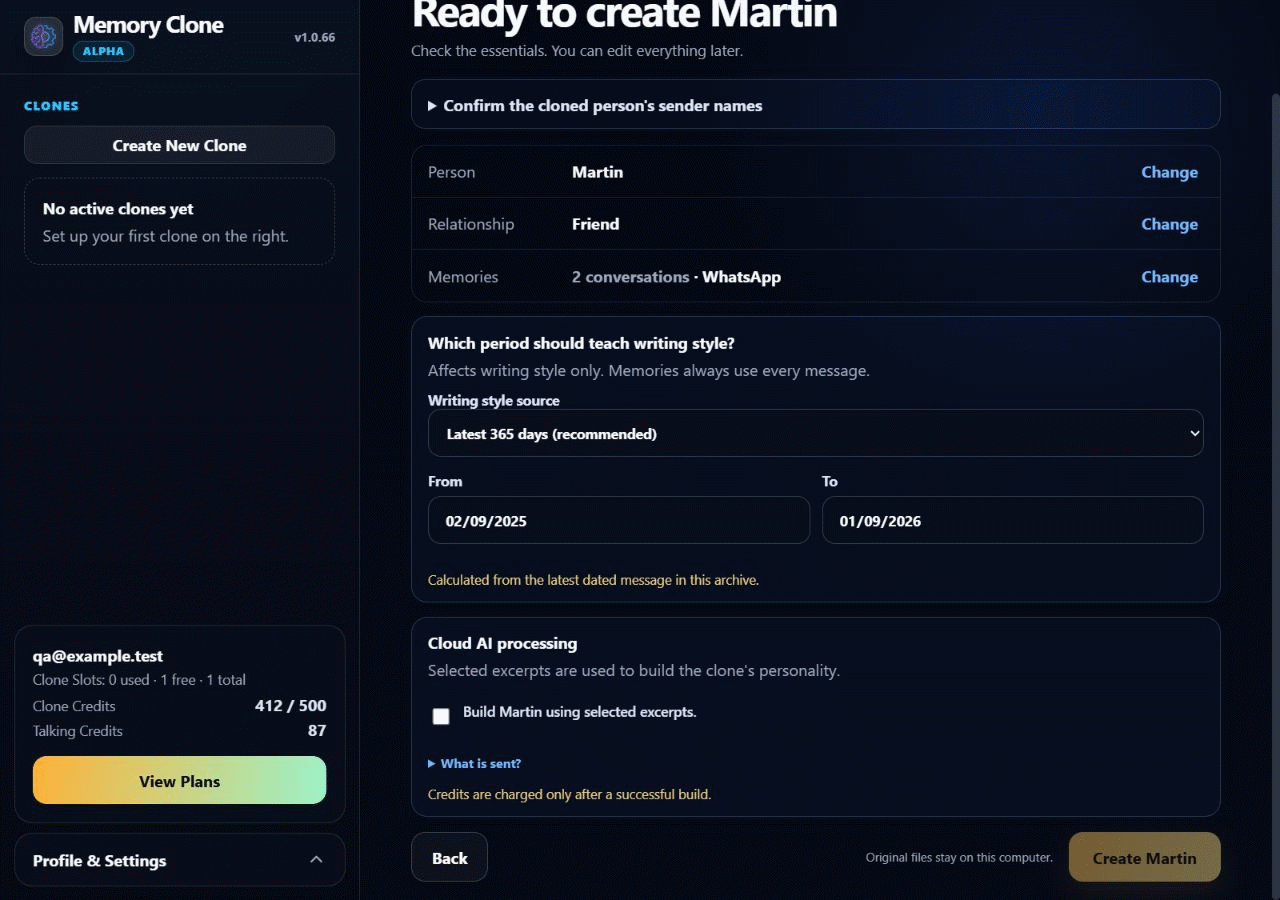Image resolution: width=1280 pixels, height=900 pixels.
Task: Click the Friend relationship value
Action: pos(595,224)
